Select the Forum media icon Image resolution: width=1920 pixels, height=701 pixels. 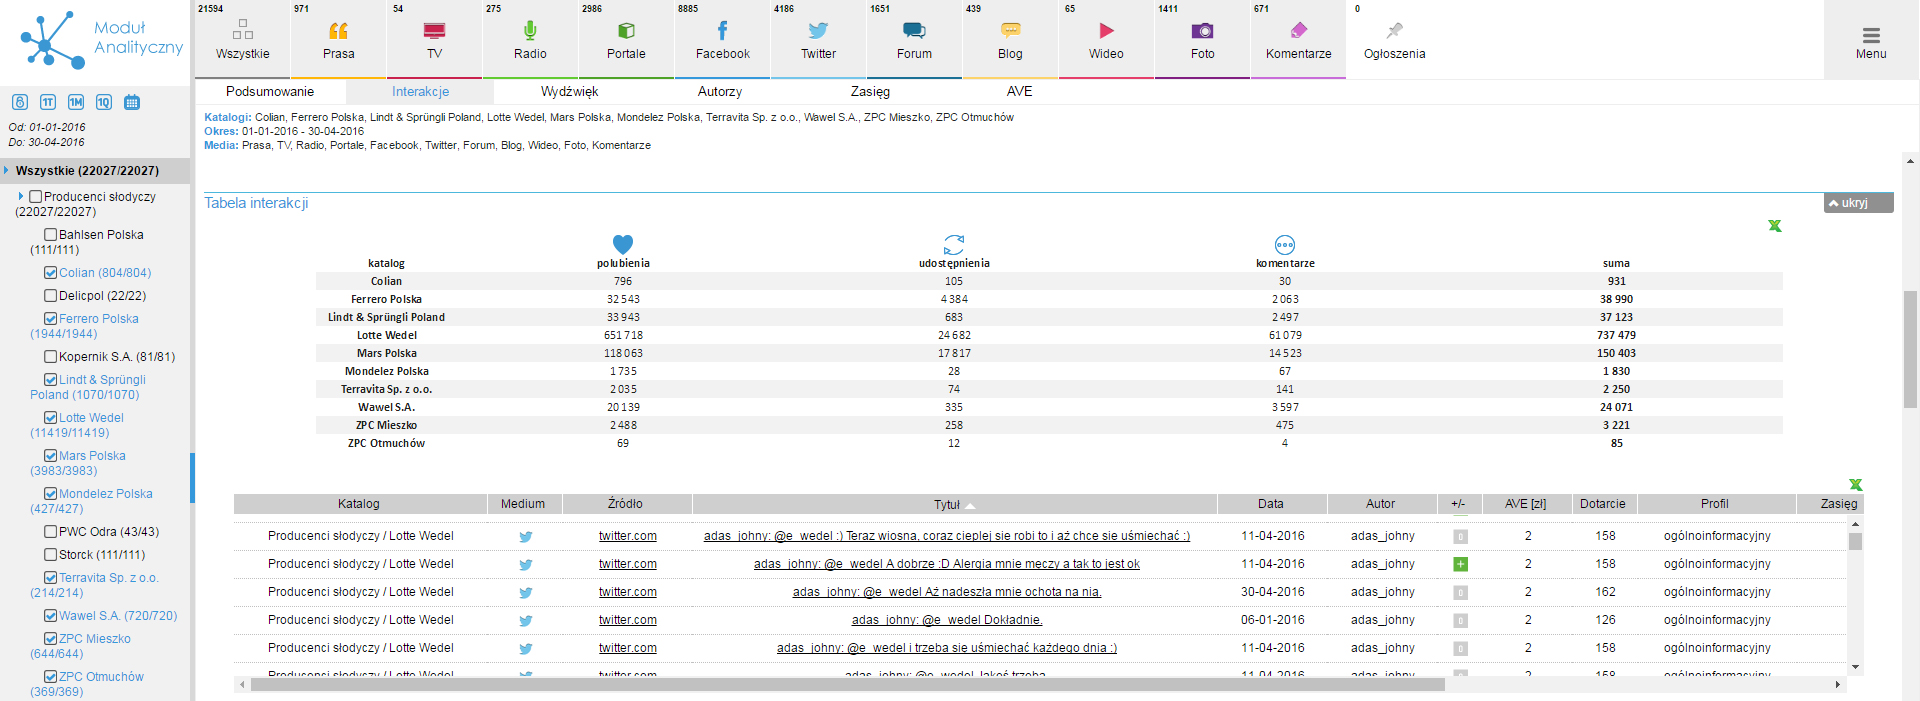pos(914,31)
